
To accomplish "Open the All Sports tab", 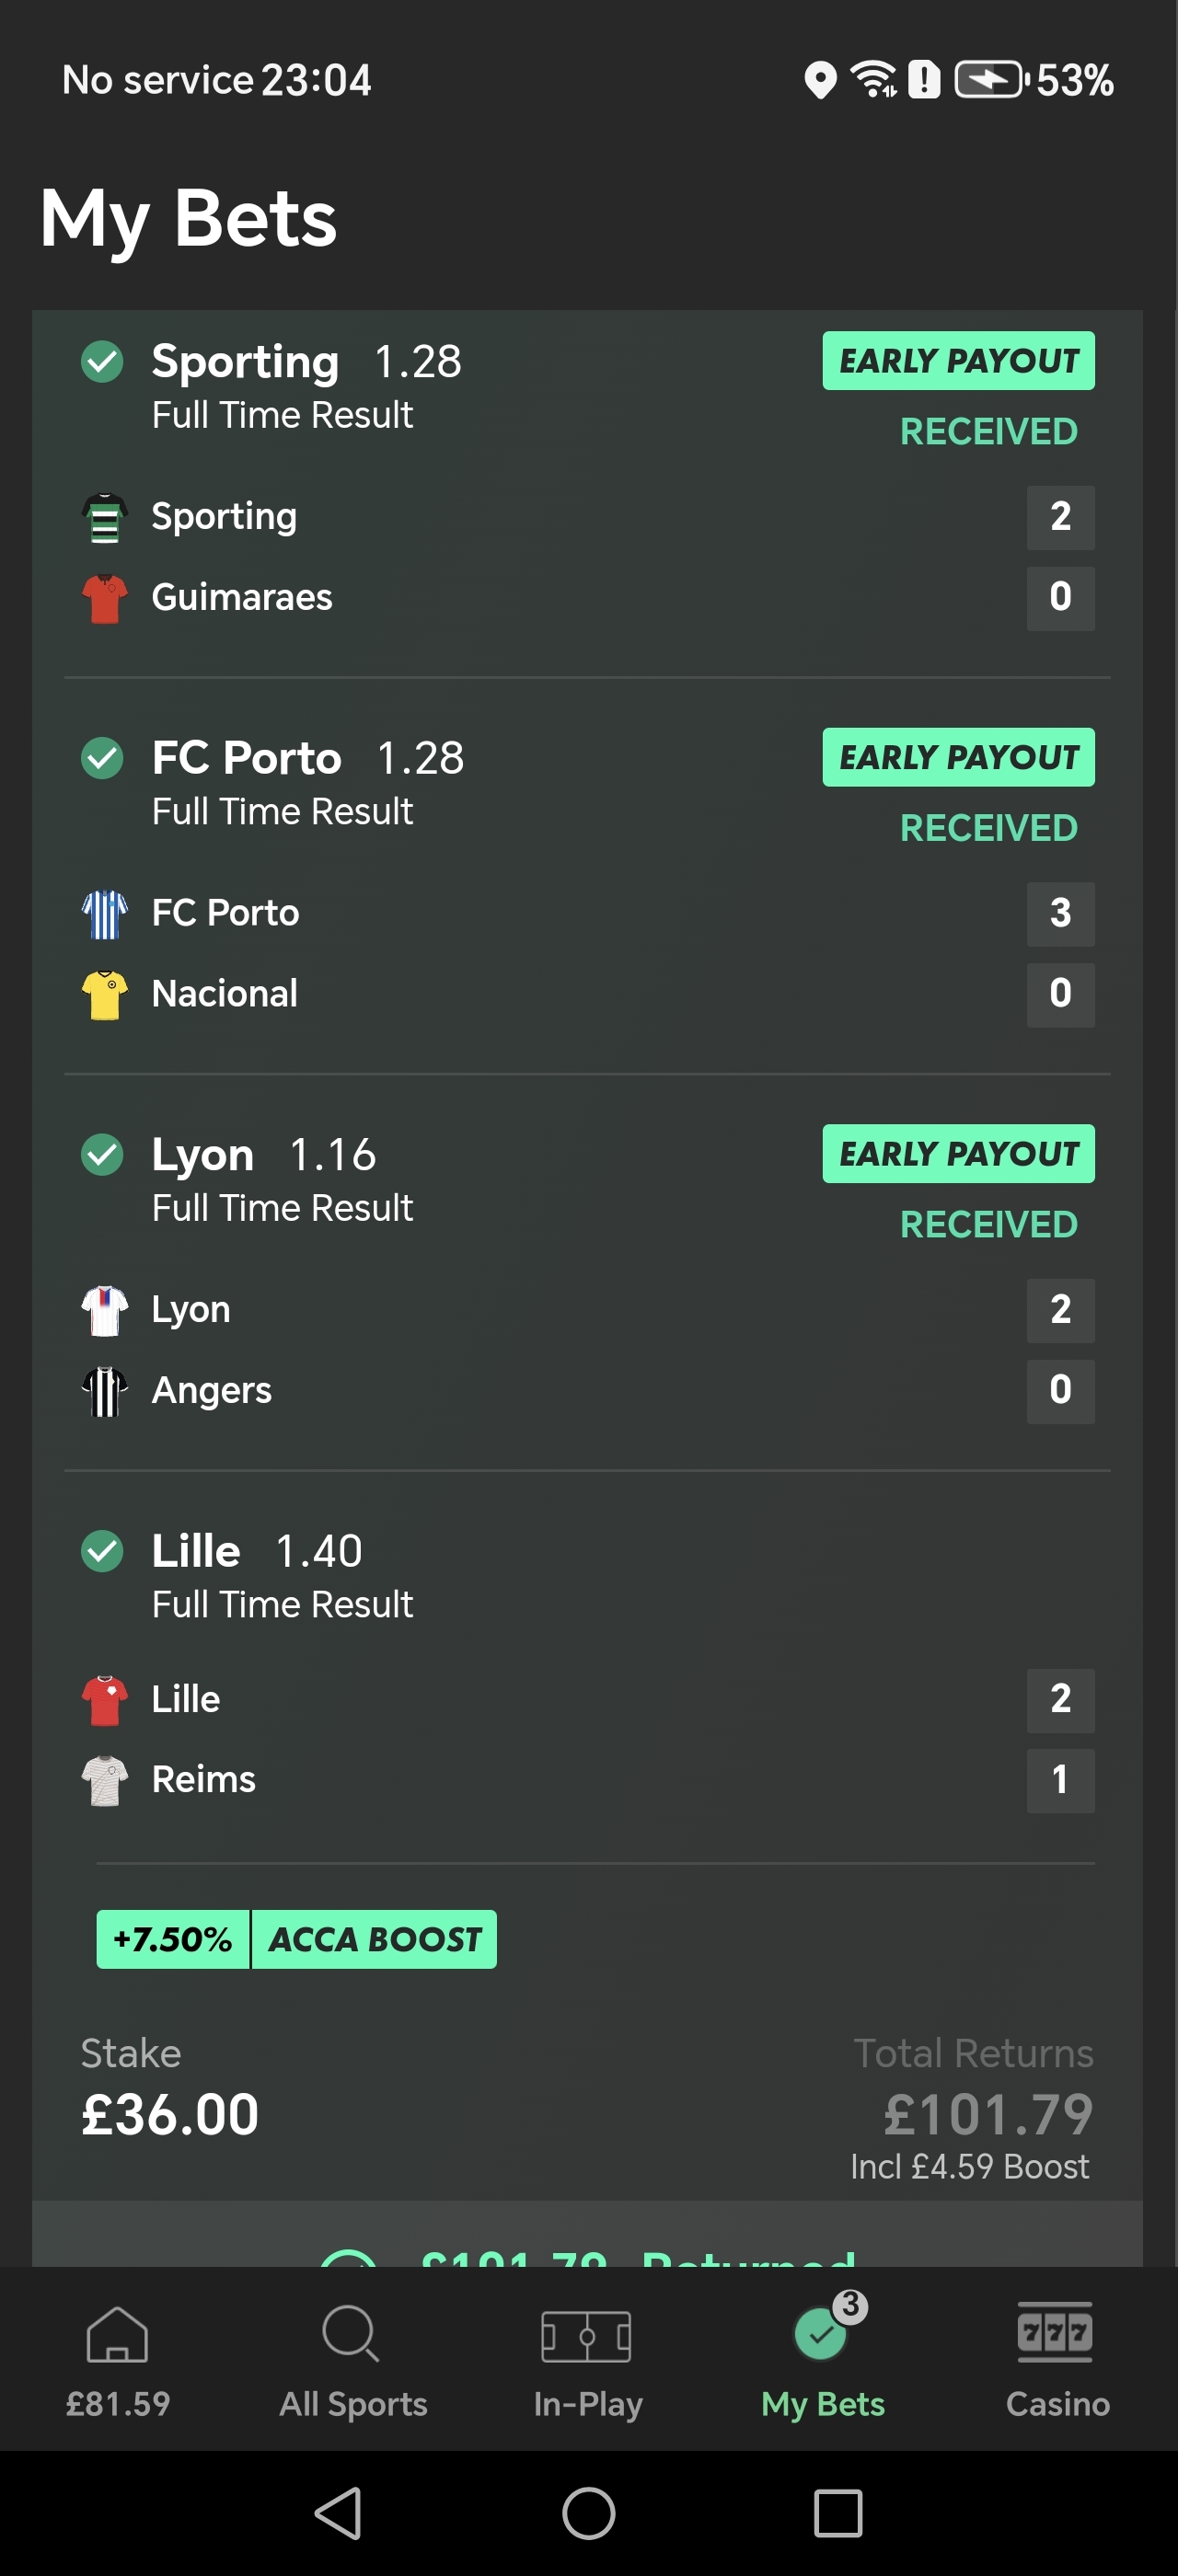I will click(x=353, y=2358).
